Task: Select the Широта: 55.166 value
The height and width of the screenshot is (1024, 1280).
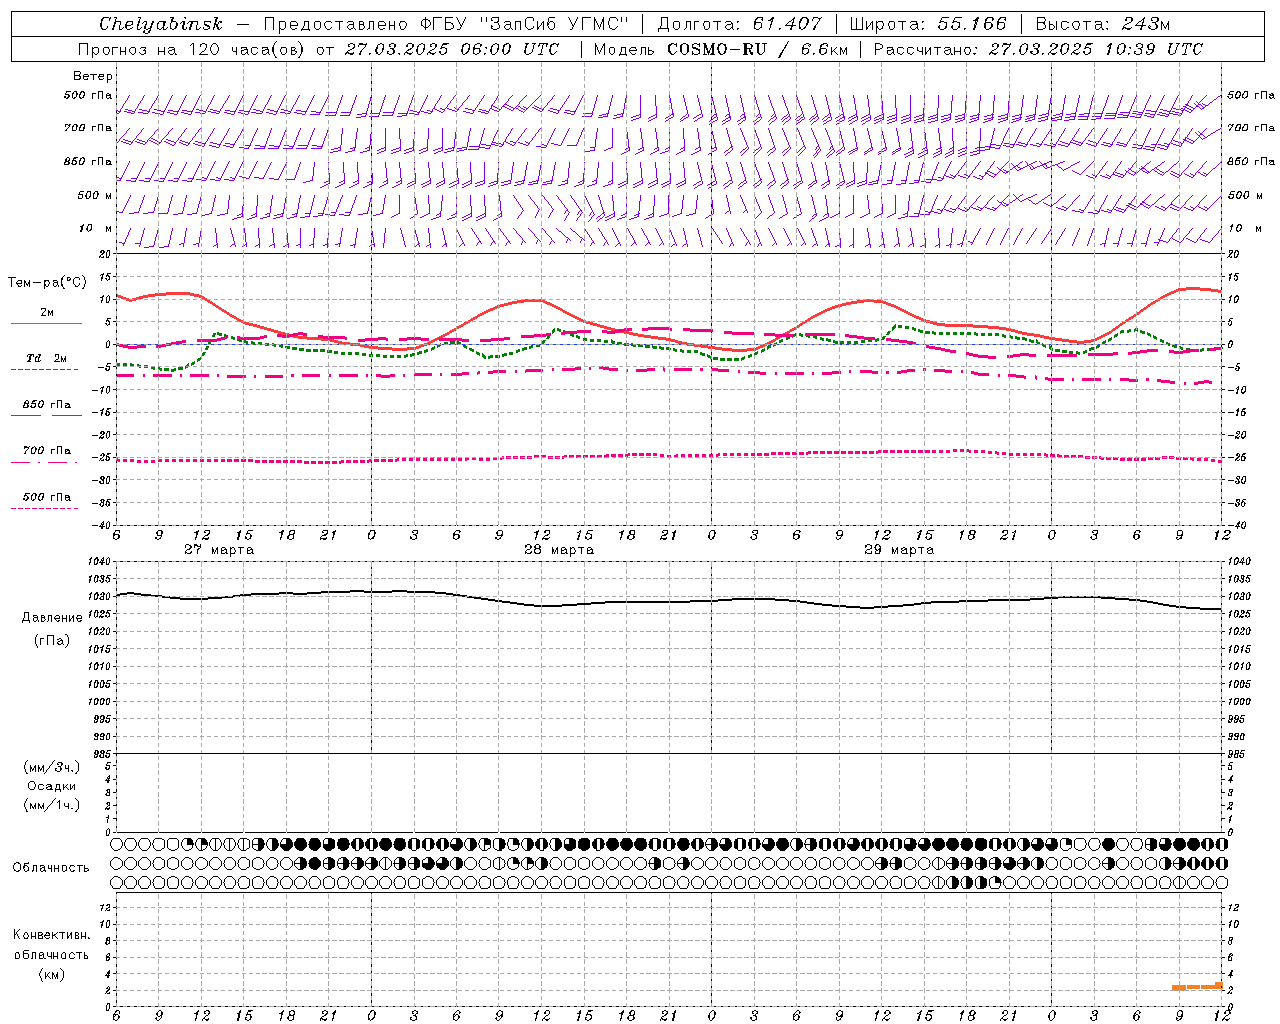Action: [928, 24]
